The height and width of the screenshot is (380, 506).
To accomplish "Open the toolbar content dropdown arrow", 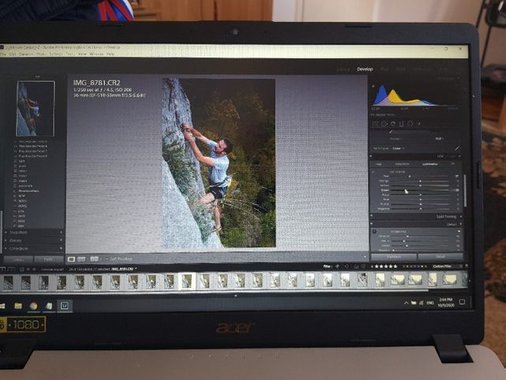I will (x=365, y=257).
